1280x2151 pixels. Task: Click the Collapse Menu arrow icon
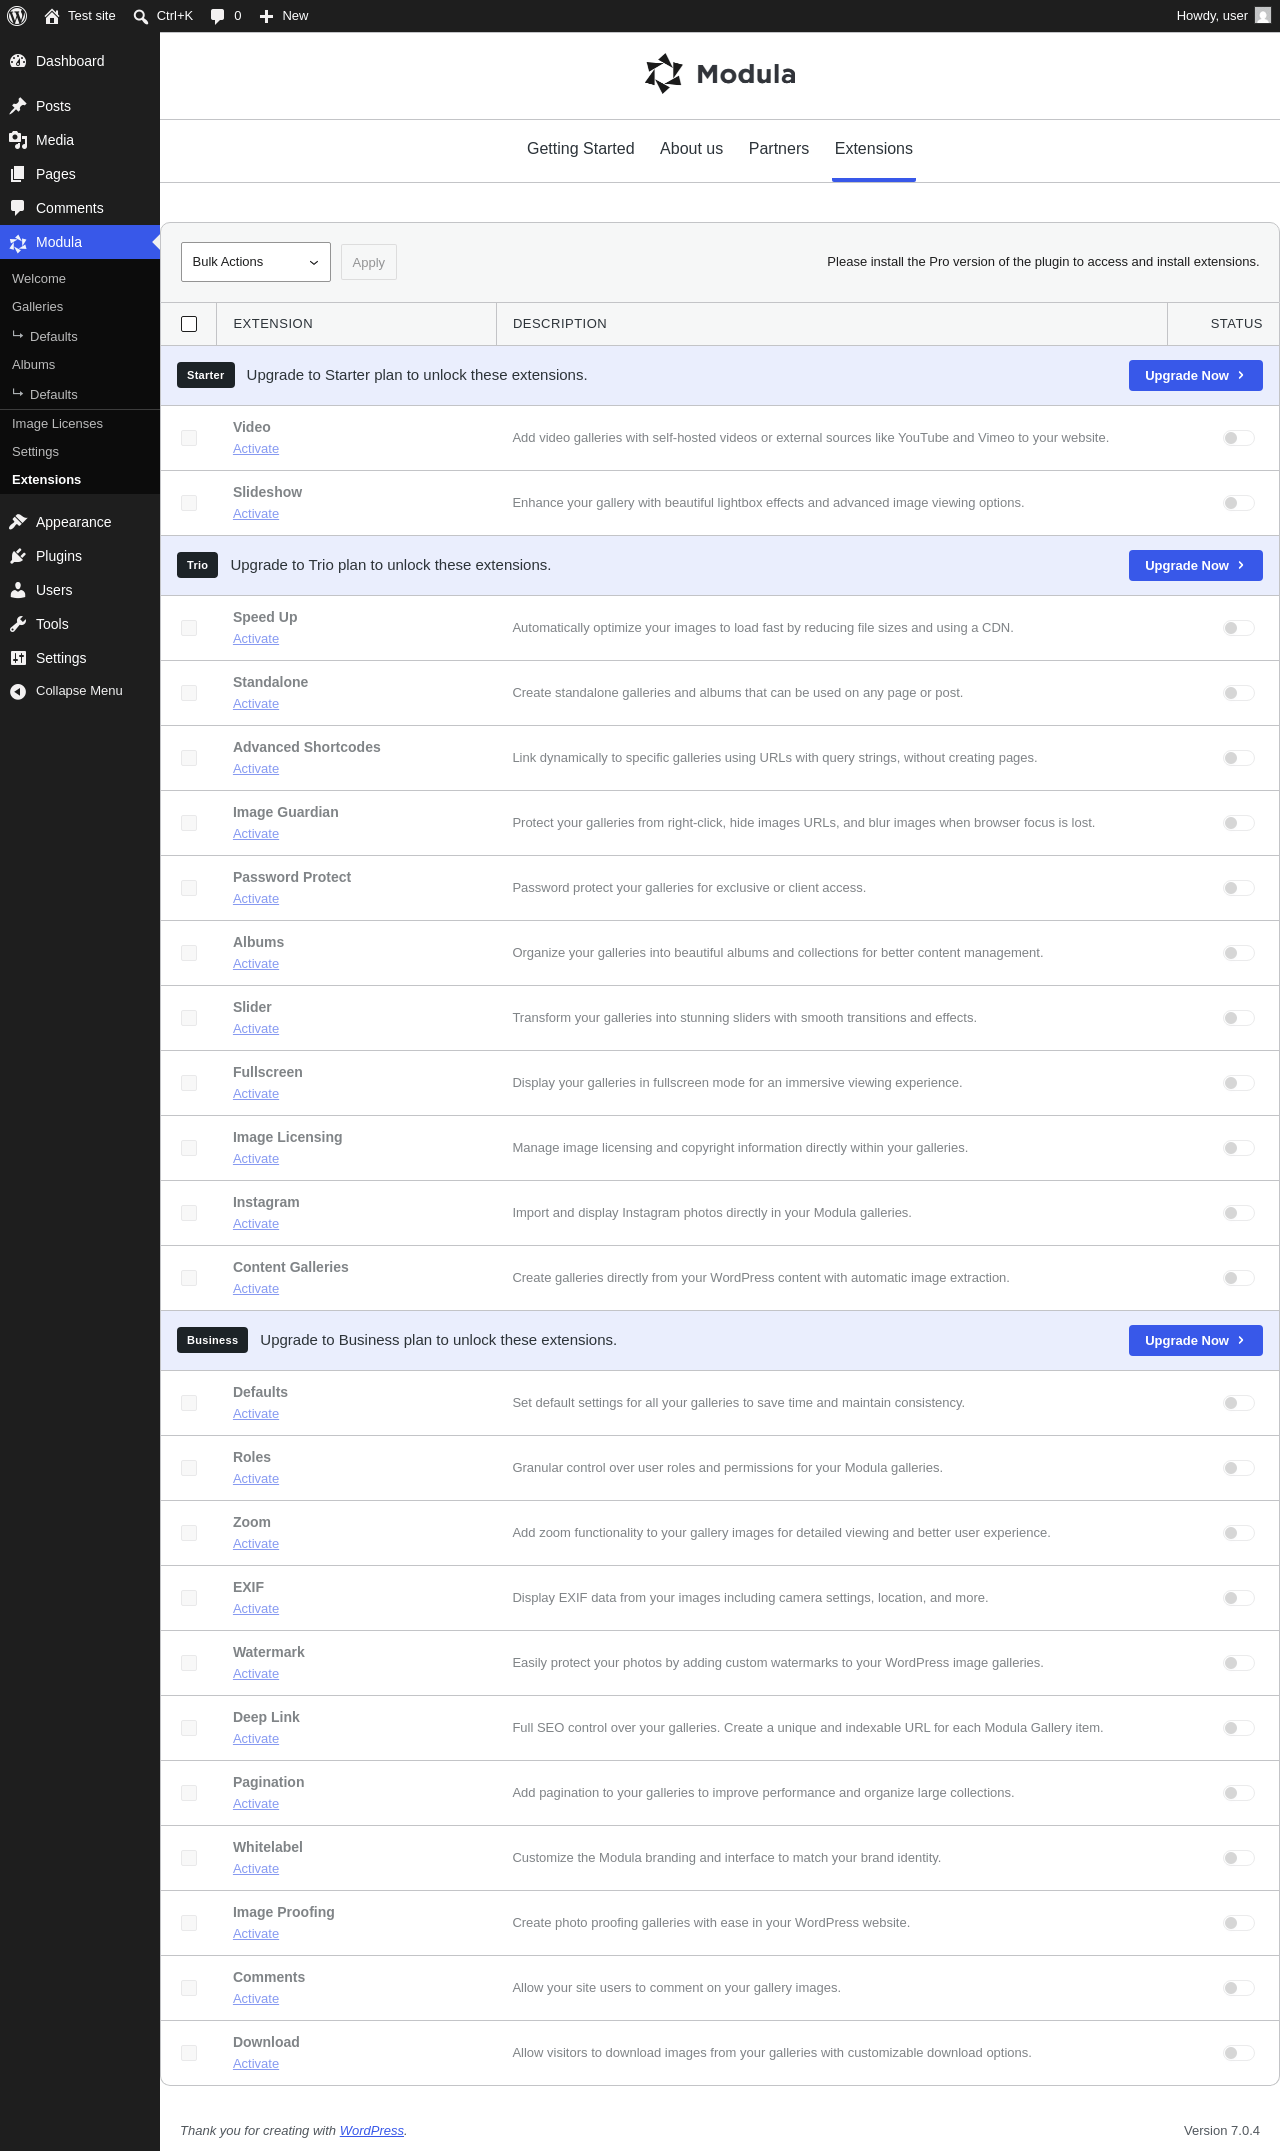18,691
